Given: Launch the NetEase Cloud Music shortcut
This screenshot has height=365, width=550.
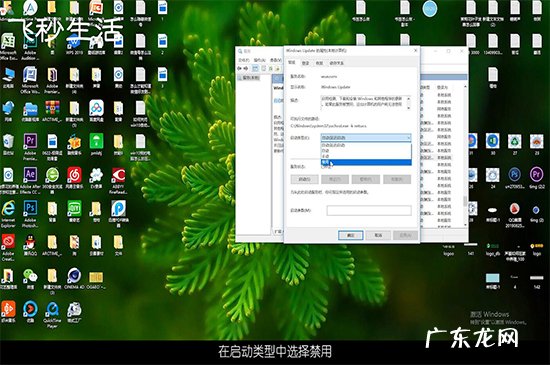Looking at the screenshot, I should pos(74,175).
